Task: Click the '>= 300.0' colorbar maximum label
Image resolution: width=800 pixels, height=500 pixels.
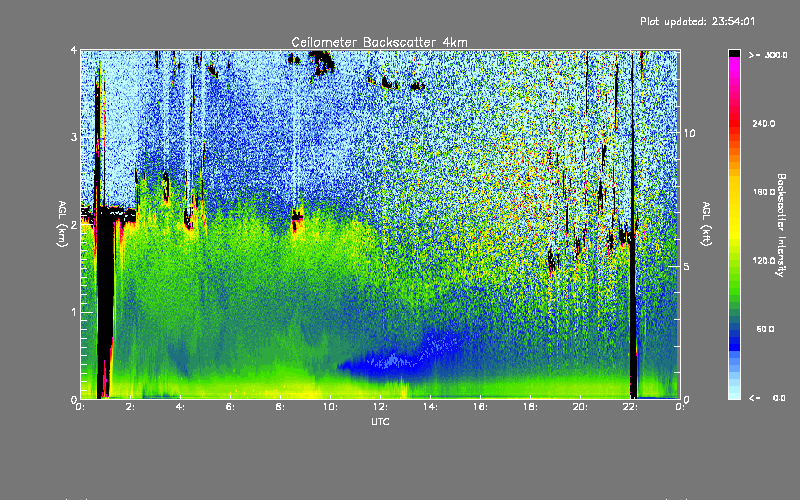Action: tap(768, 55)
